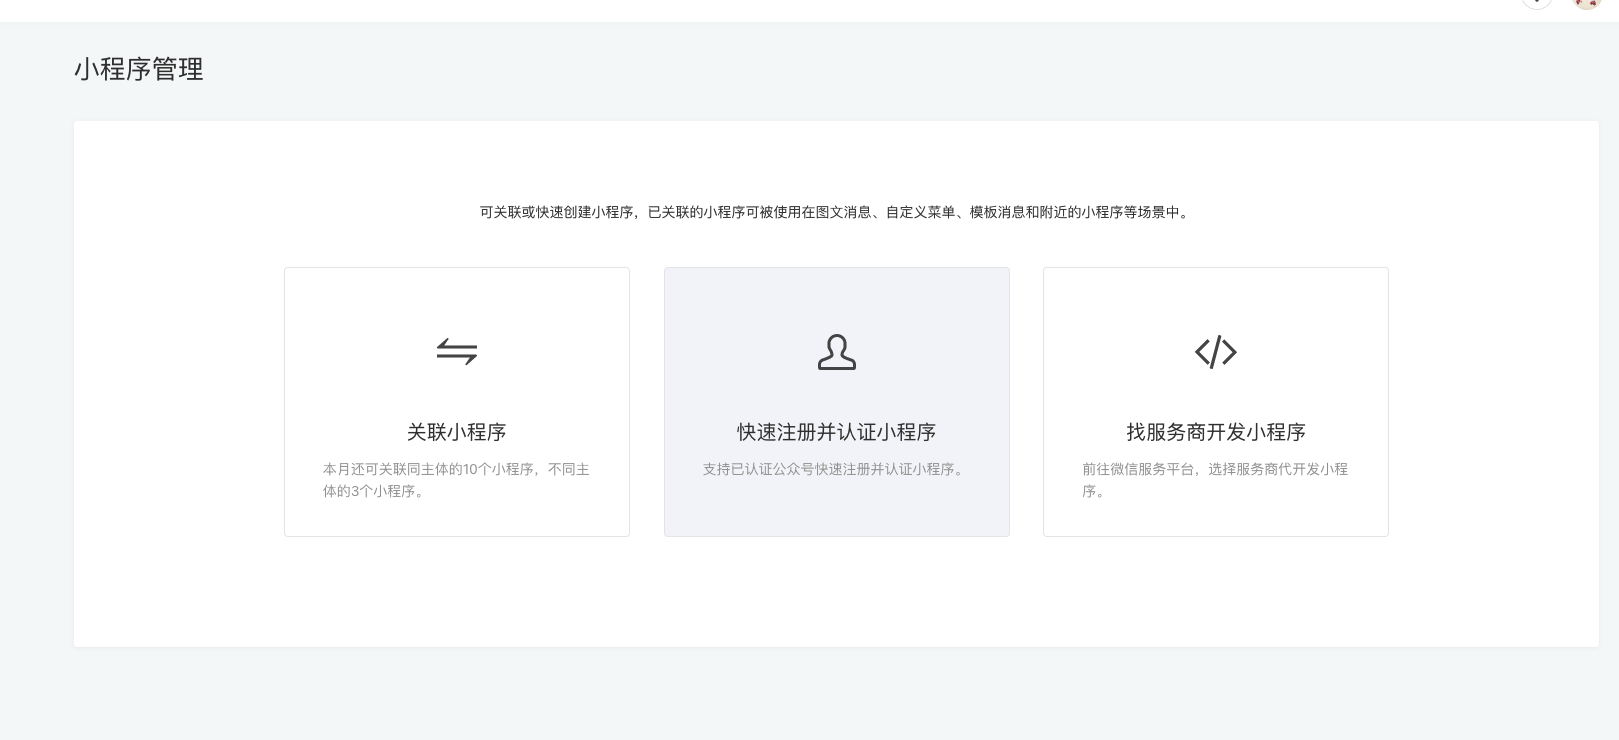
Task: Click the person silhouette registration icon
Action: (837, 352)
